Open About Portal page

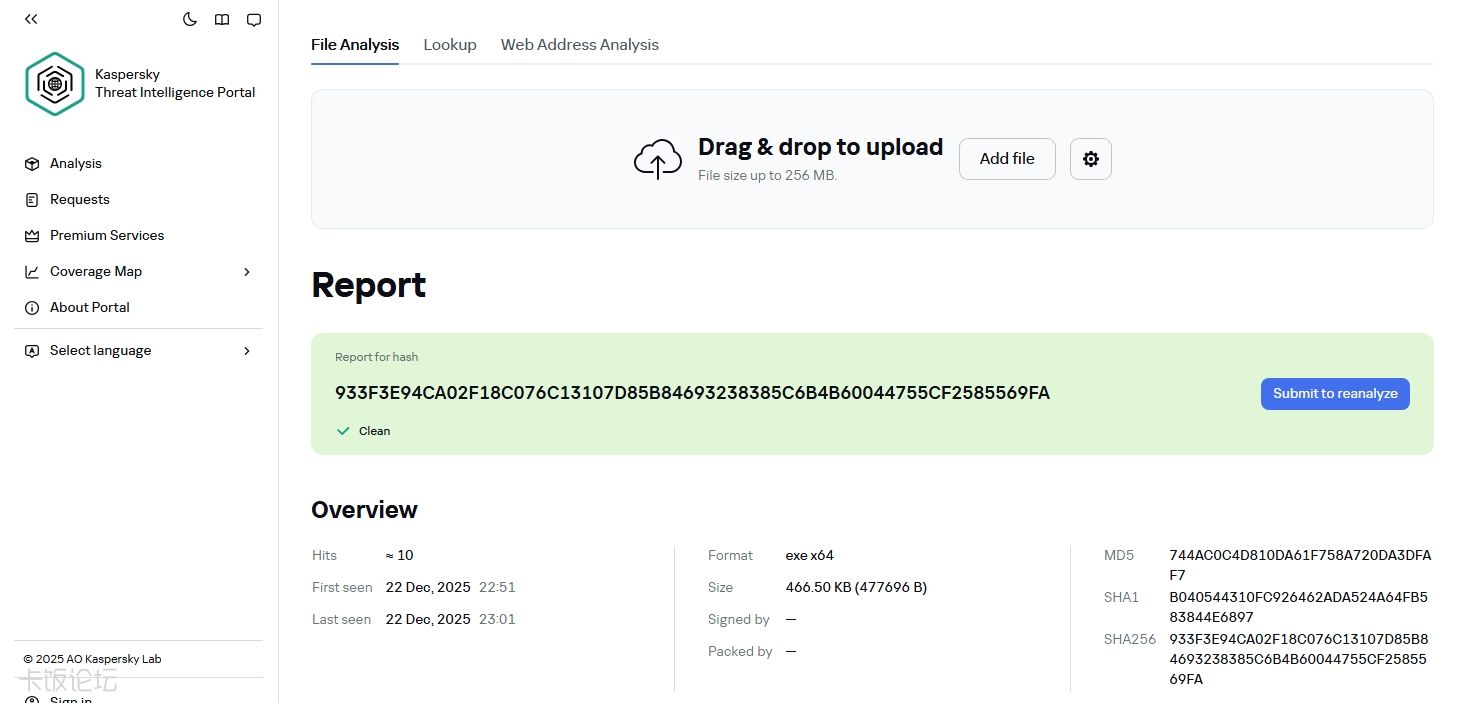(89, 308)
